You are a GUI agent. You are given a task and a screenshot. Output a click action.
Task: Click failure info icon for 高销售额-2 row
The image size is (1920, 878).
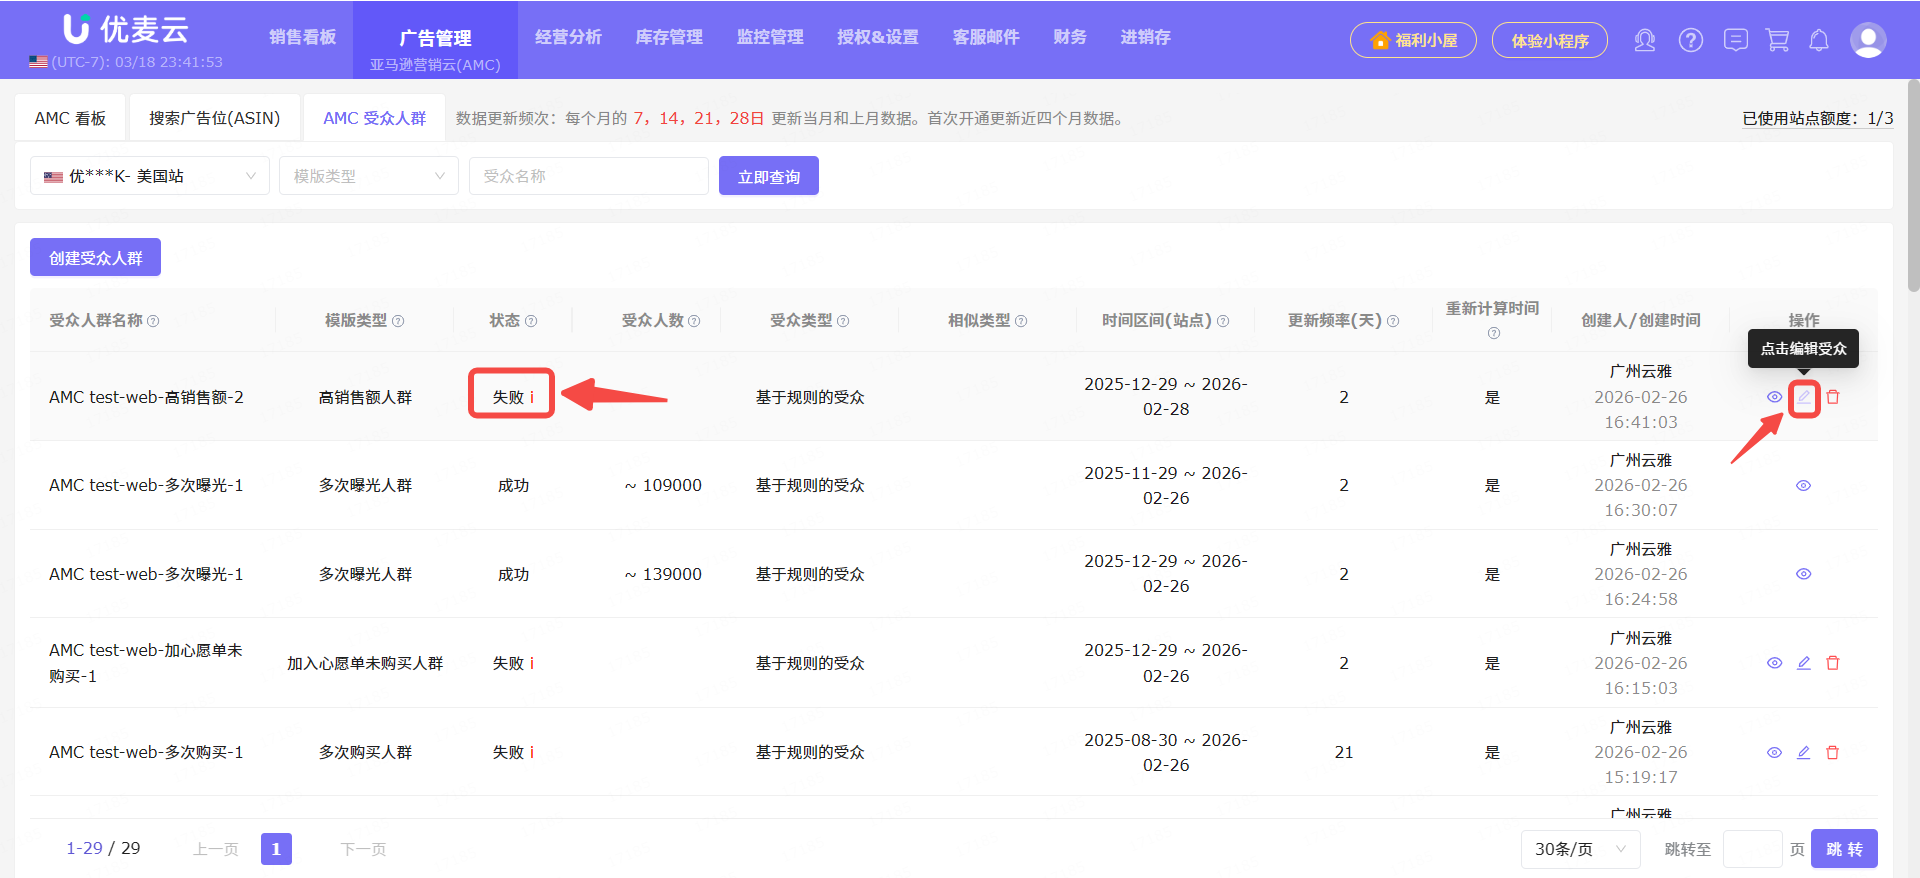(x=532, y=397)
